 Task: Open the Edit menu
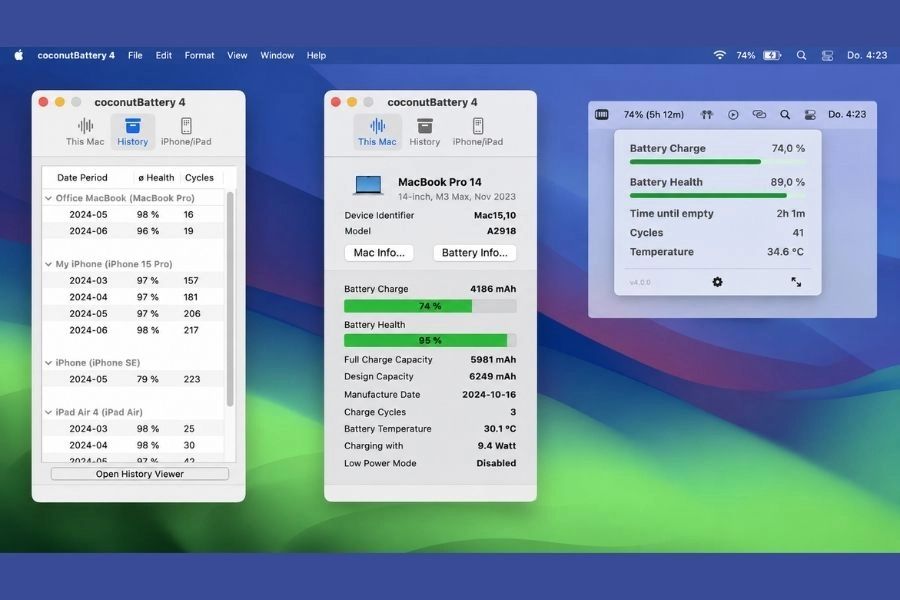[x=164, y=55]
